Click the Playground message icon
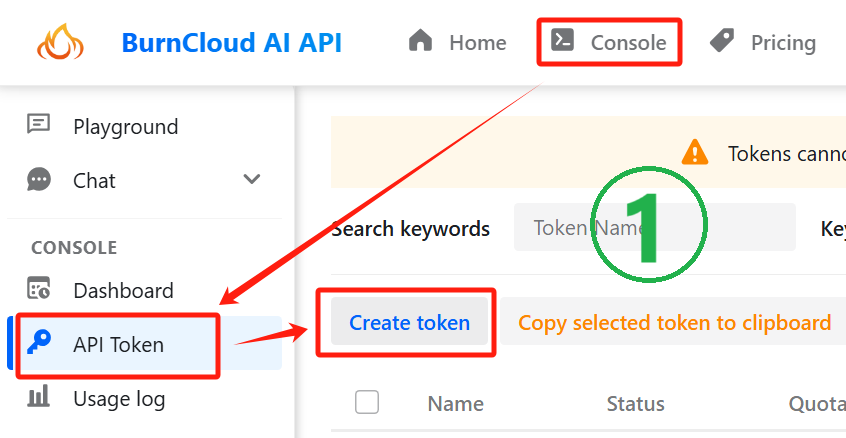 (x=39, y=124)
